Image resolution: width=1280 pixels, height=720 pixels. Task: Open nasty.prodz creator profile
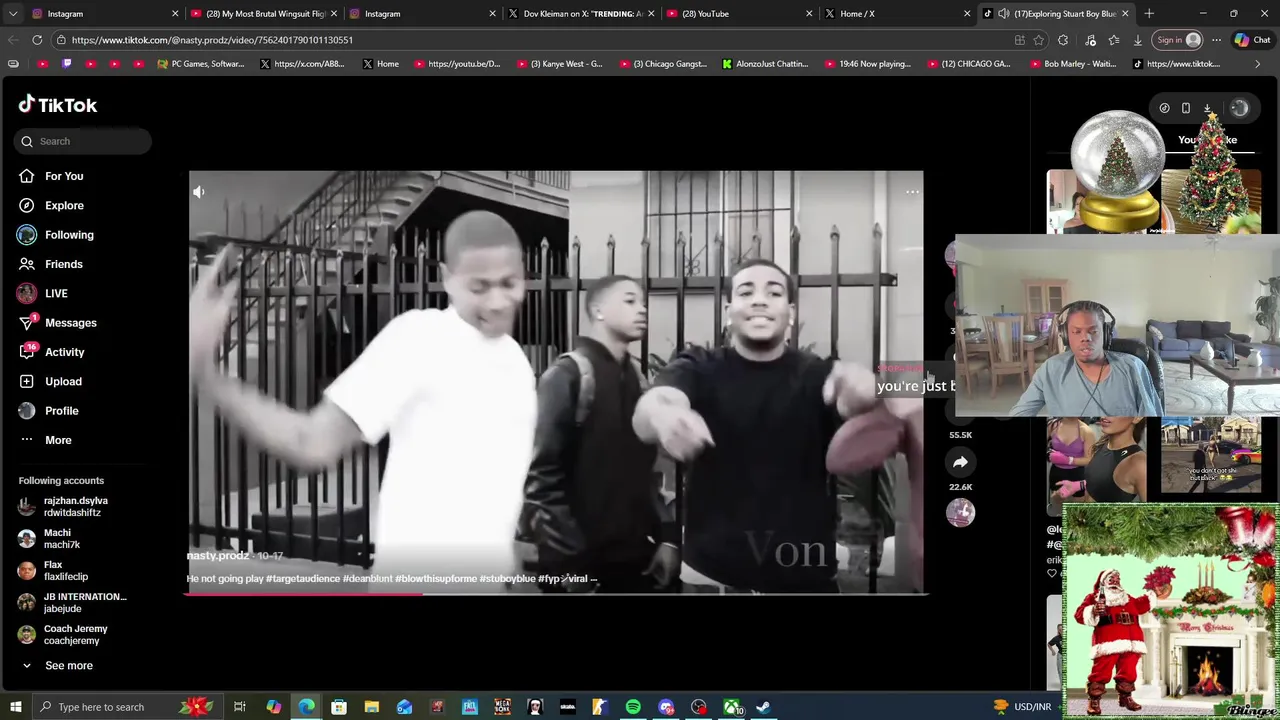(217, 556)
